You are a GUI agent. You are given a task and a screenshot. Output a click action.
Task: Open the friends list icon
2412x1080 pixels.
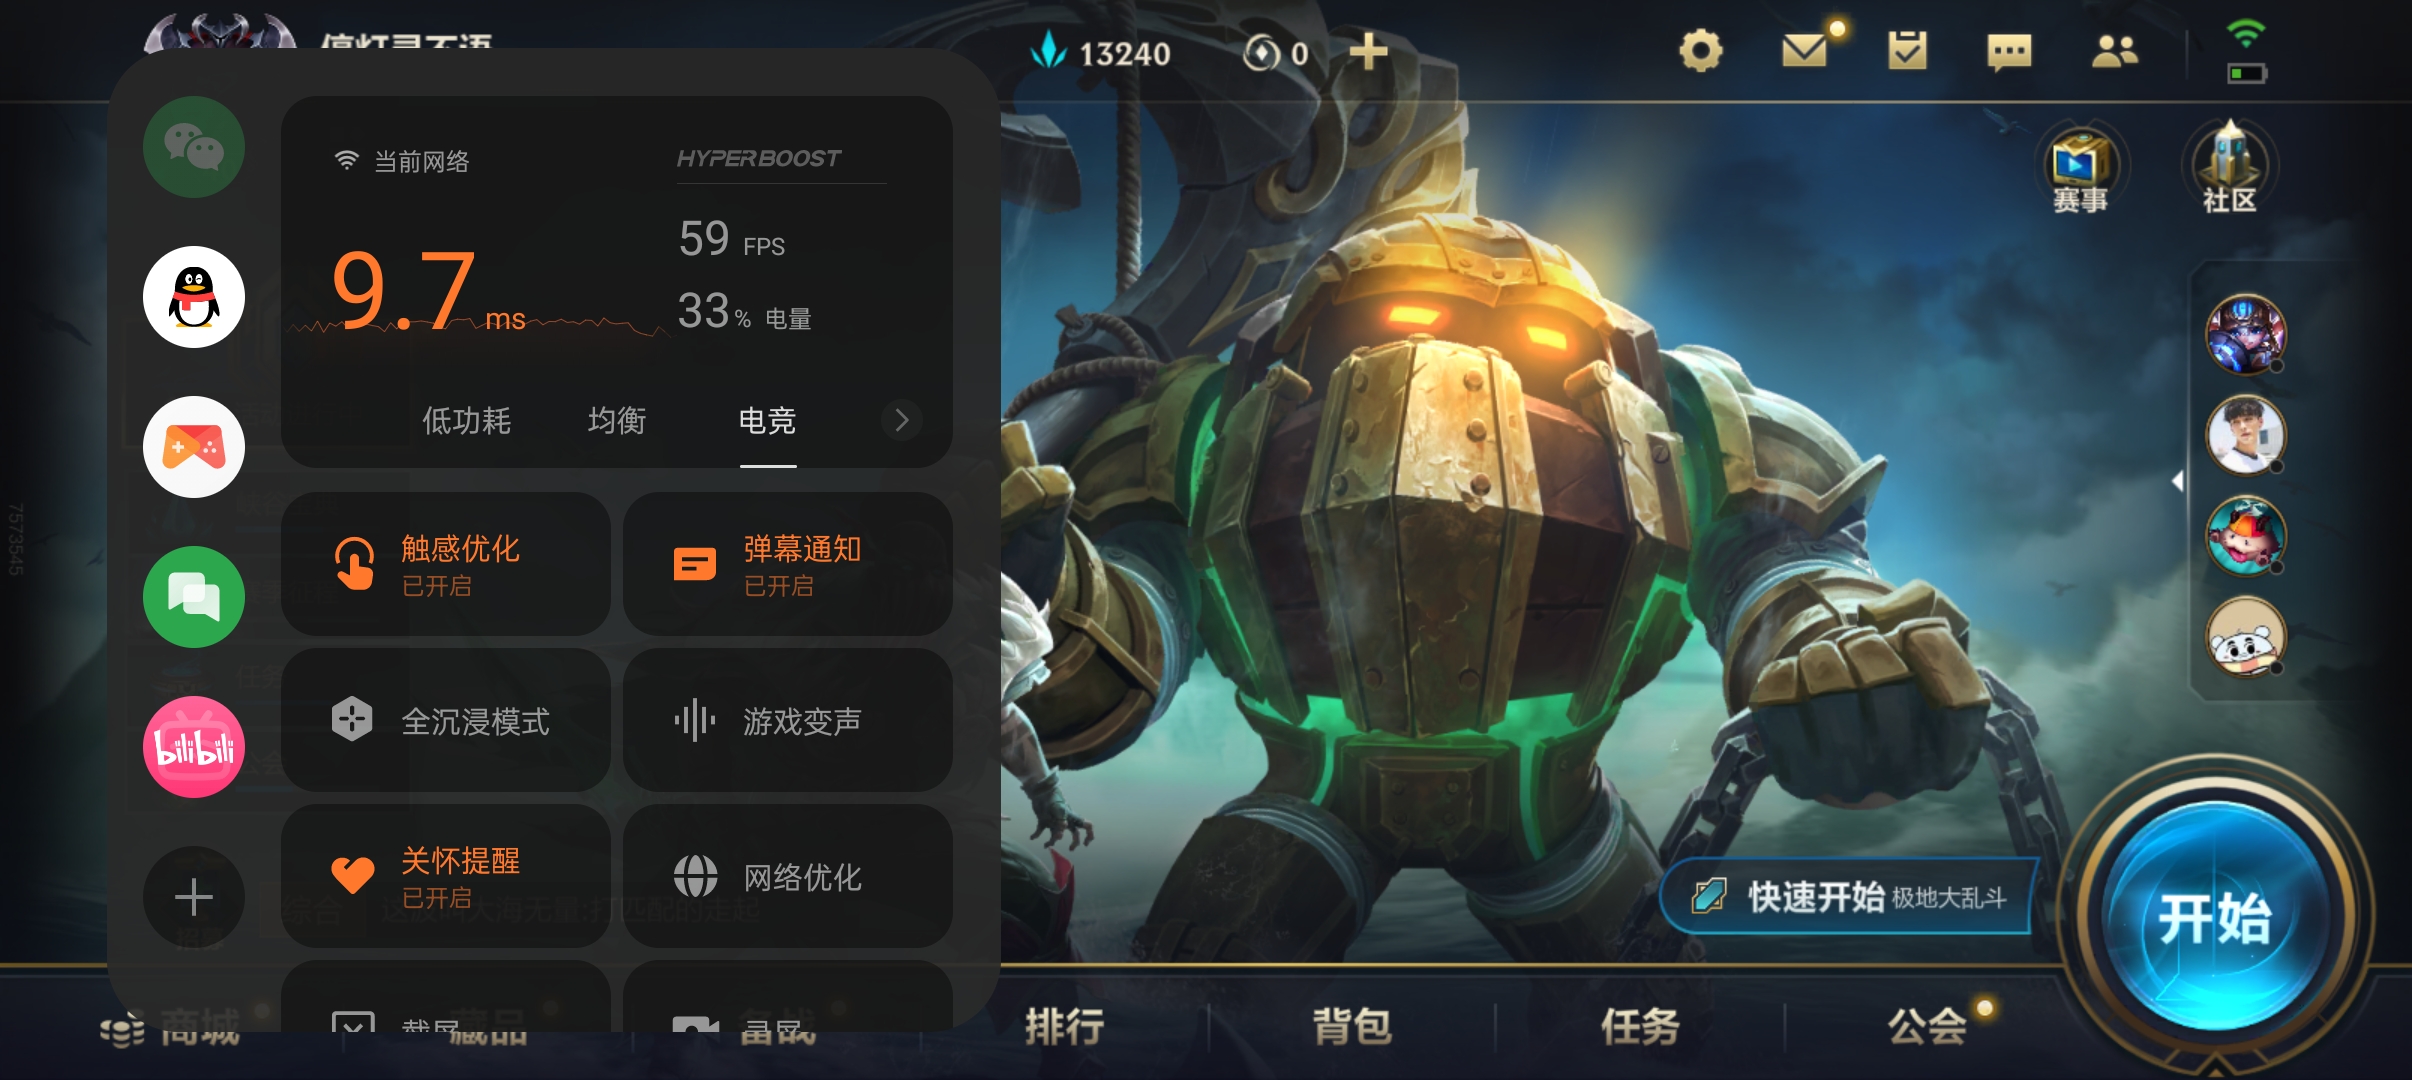(x=2114, y=51)
